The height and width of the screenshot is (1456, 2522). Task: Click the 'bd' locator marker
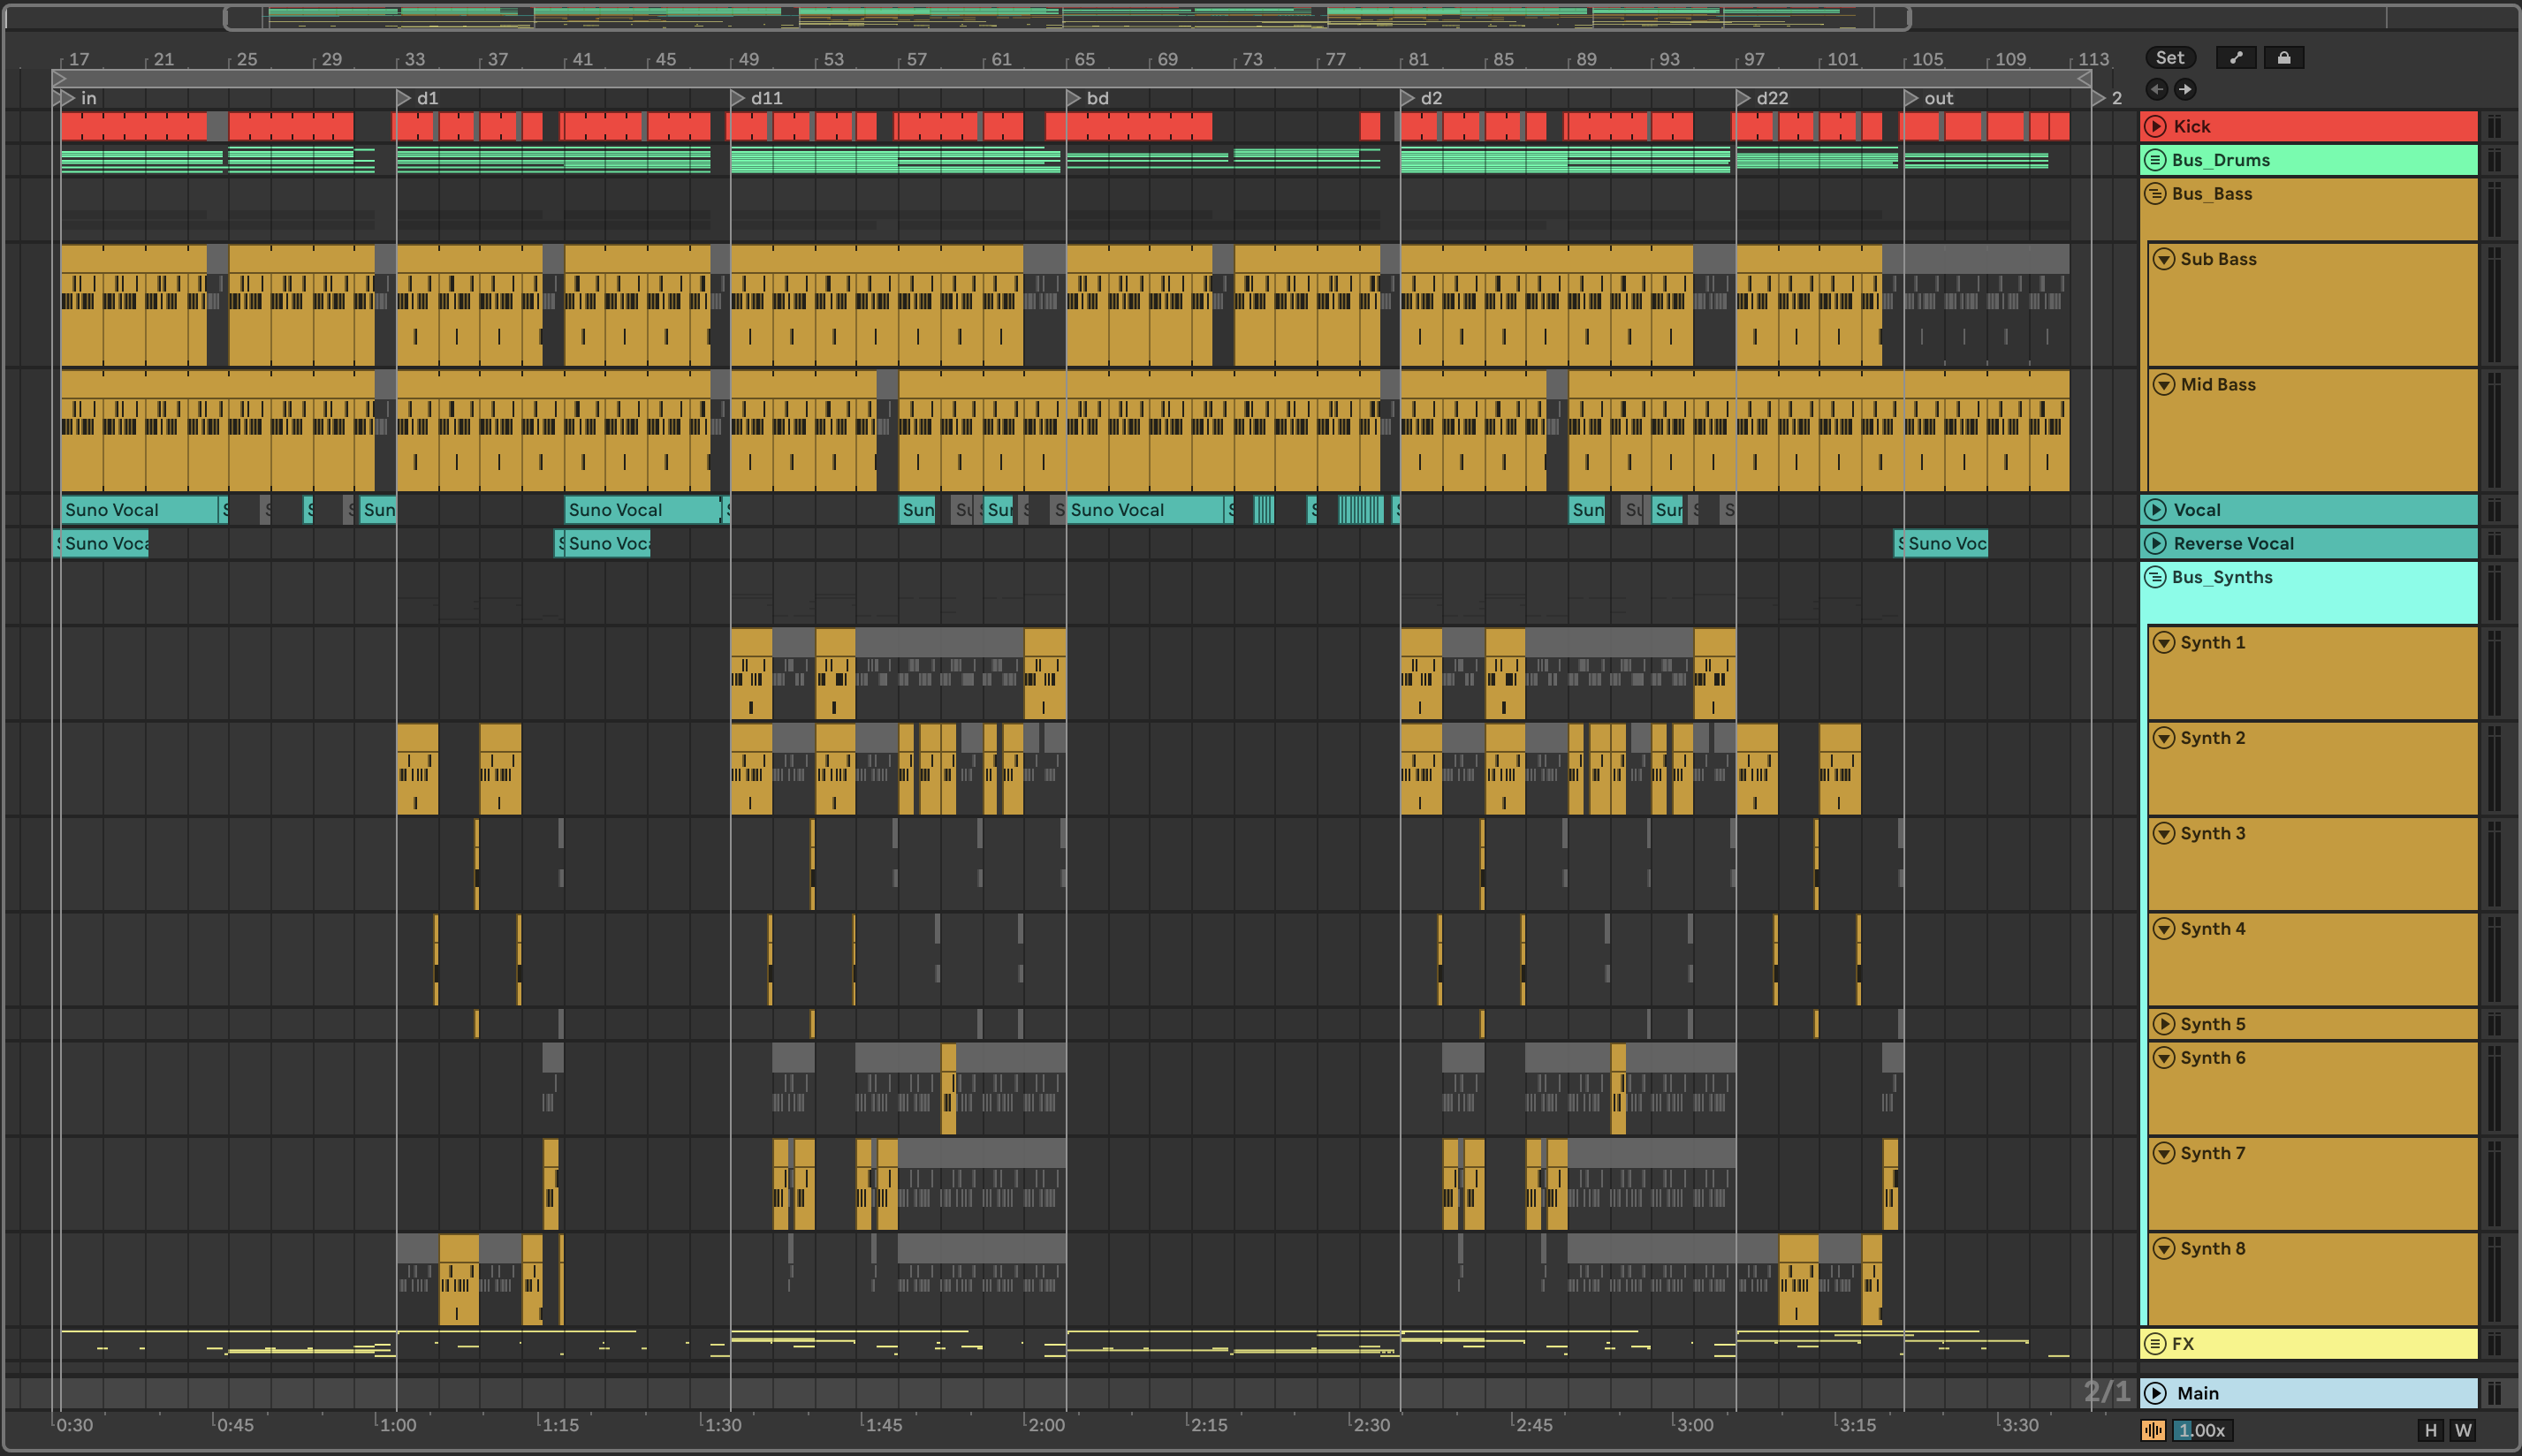click(1074, 98)
